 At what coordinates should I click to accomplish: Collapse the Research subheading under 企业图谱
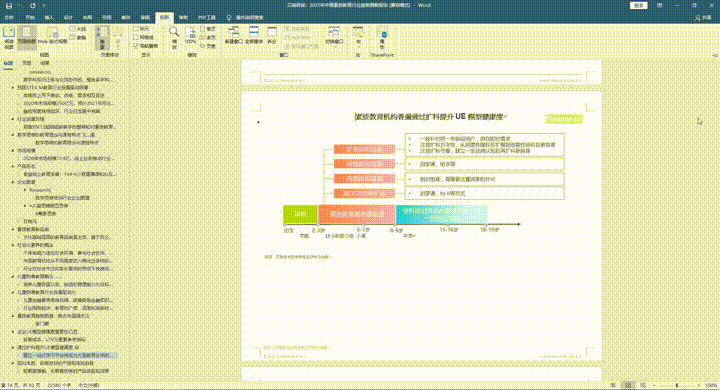pyautogui.click(x=25, y=190)
